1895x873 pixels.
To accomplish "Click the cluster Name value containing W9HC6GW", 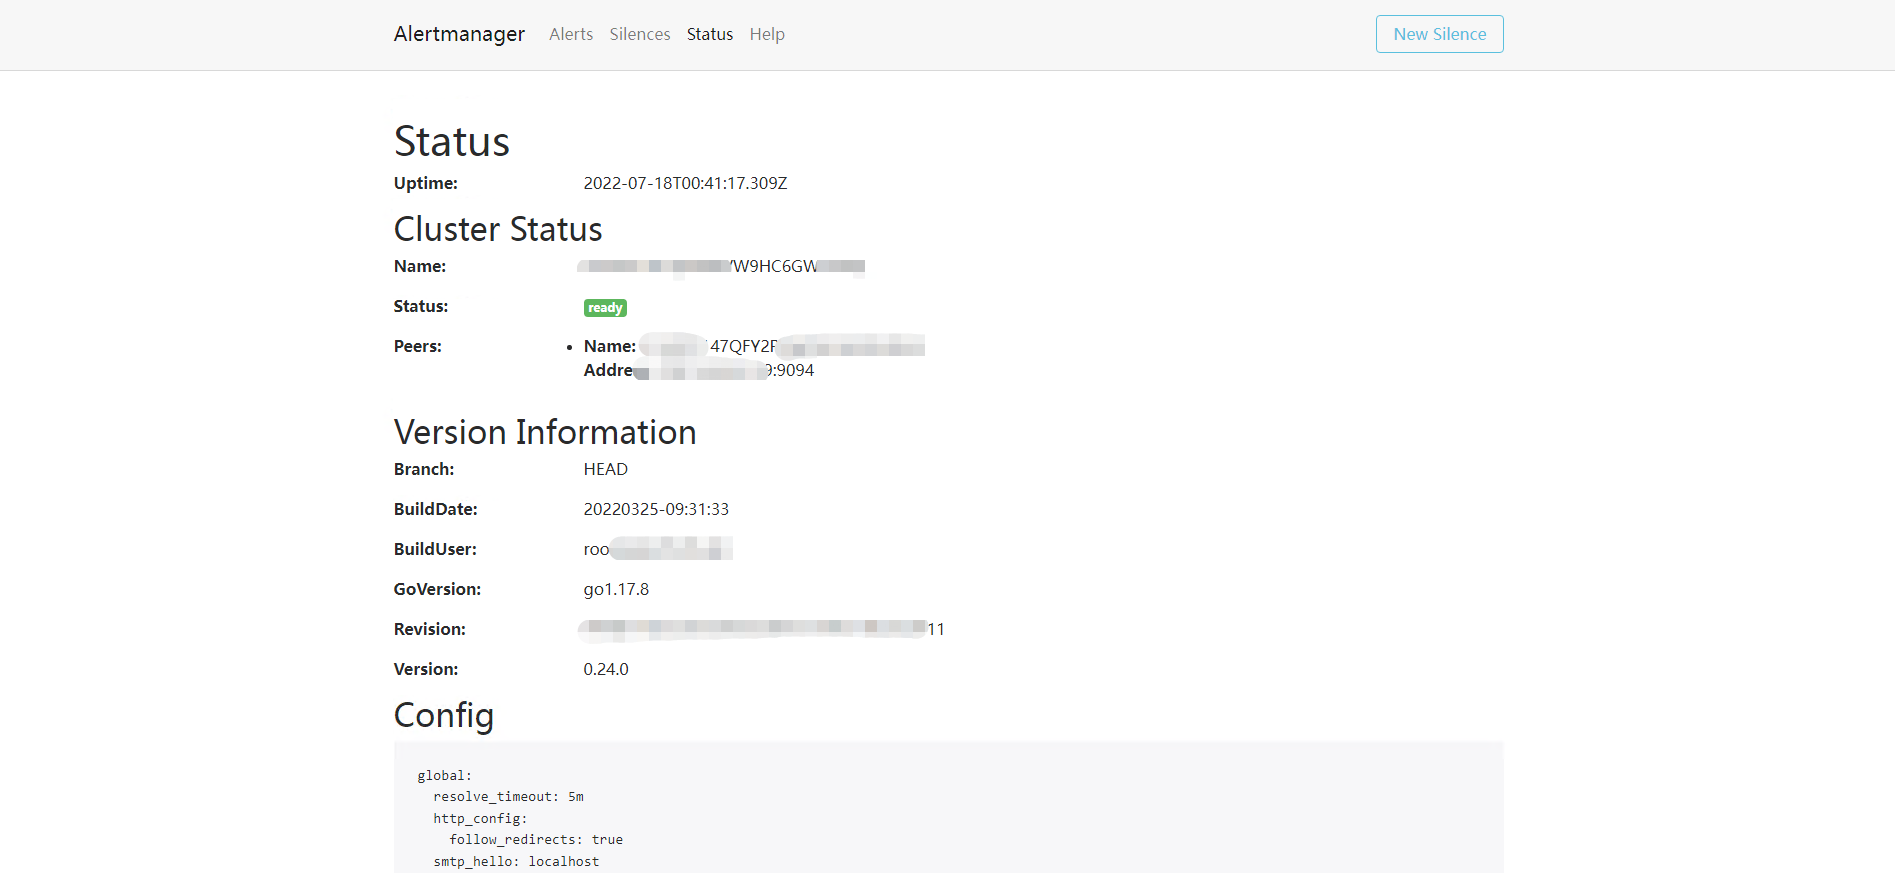I will [x=721, y=266].
